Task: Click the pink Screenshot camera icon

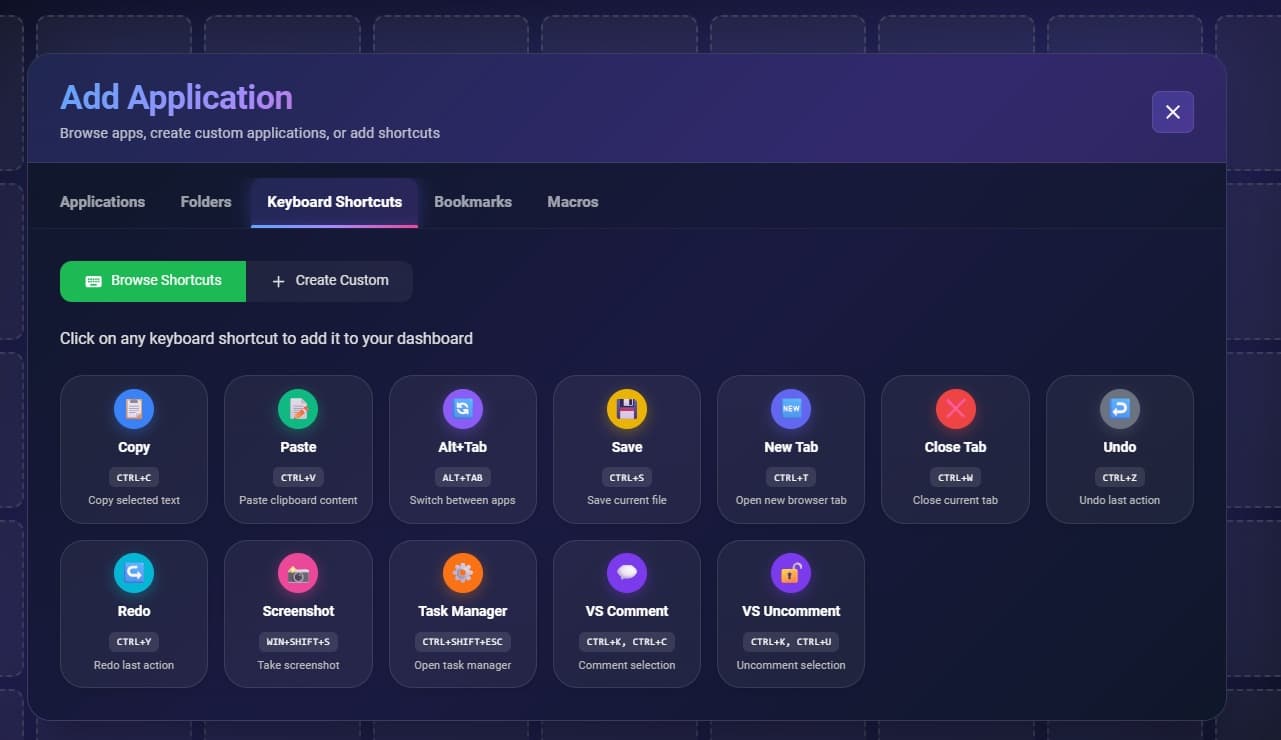Action: [x=298, y=573]
